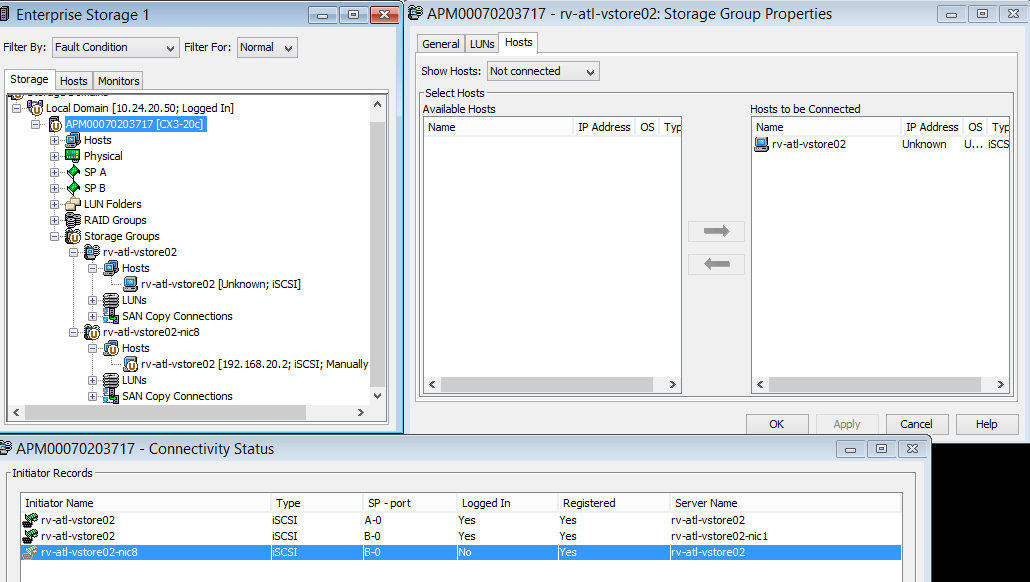Select rv-atl-vstore02 [192.168.20.2; iSCSI] tree item
1030x582 pixels.
click(x=254, y=364)
